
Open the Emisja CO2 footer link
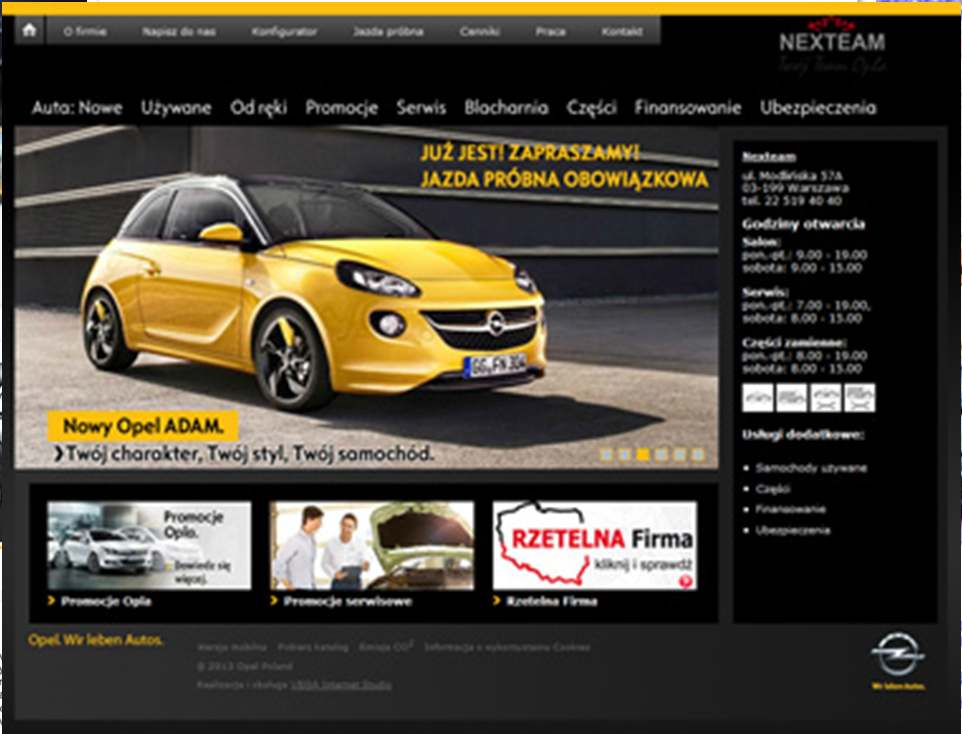pyautogui.click(x=386, y=647)
